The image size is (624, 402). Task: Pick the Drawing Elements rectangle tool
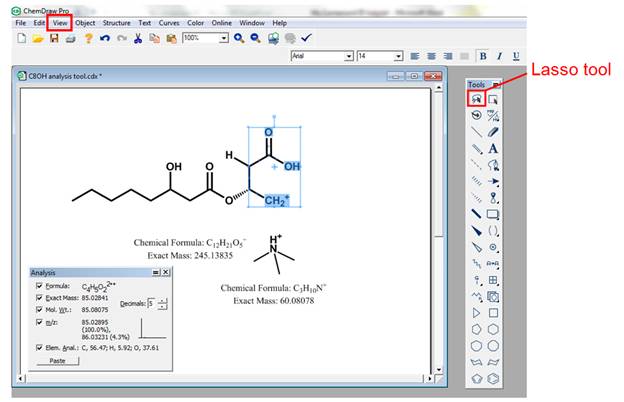pos(493,214)
